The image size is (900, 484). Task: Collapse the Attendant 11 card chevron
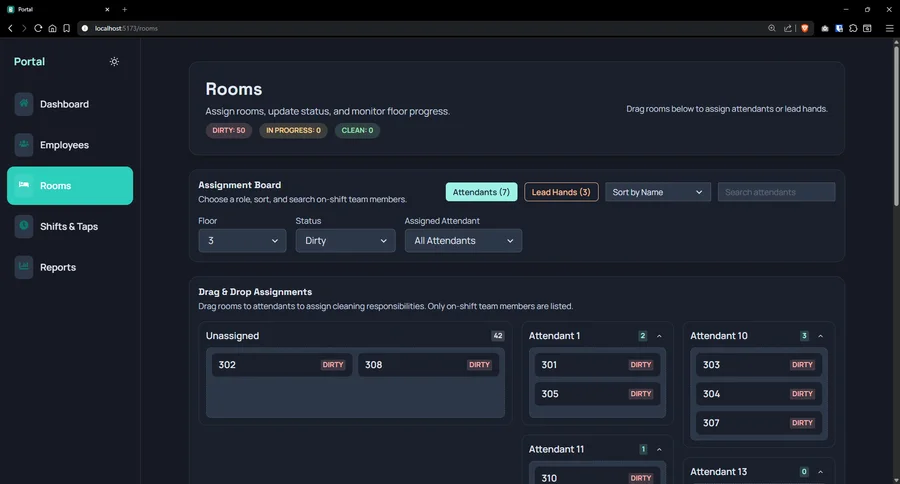point(659,449)
